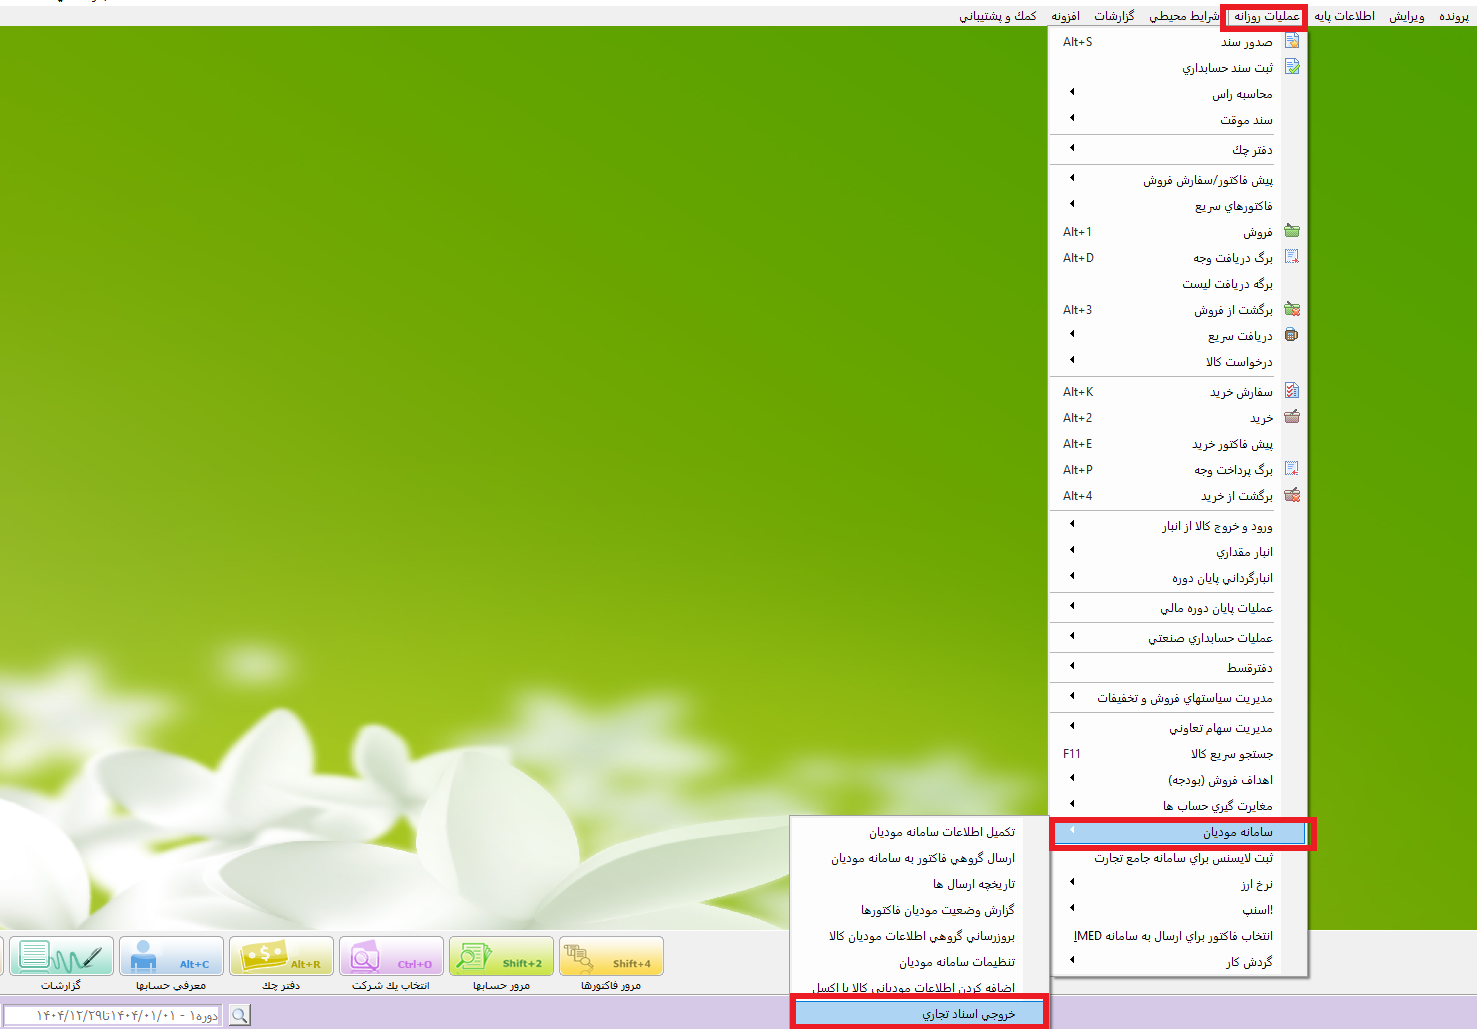Open اطلاعات پايه menu

pos(1343,16)
